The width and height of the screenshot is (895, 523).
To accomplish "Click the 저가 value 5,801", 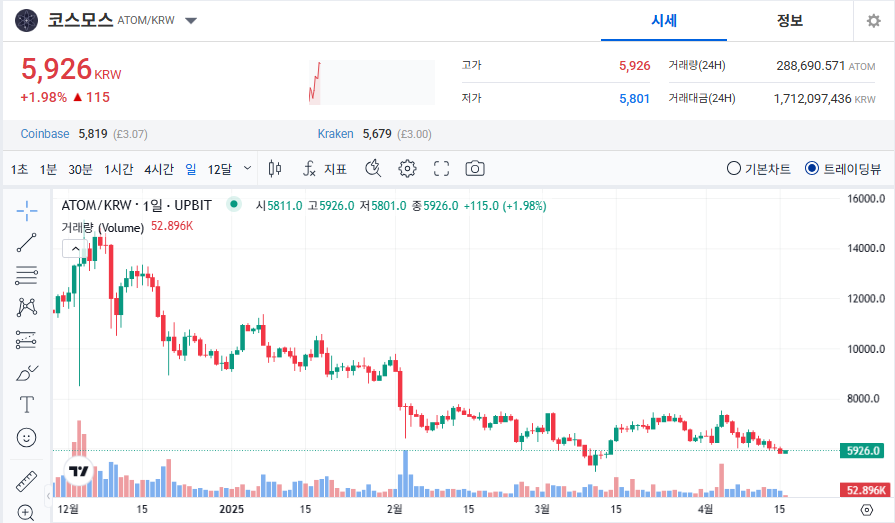I will pyautogui.click(x=634, y=99).
